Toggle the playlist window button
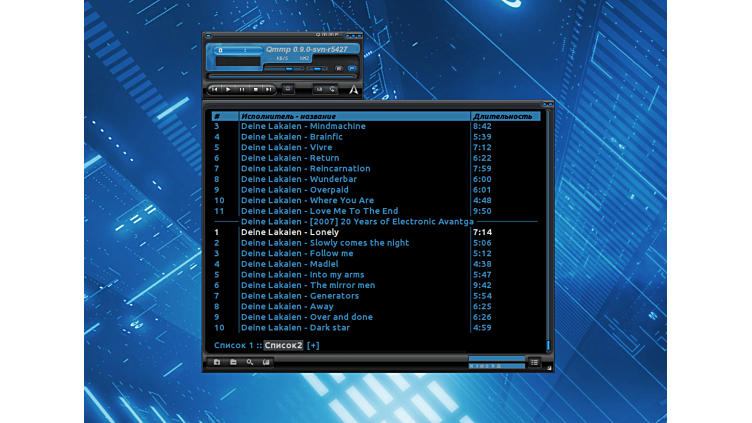The image size is (752, 423). [352, 69]
